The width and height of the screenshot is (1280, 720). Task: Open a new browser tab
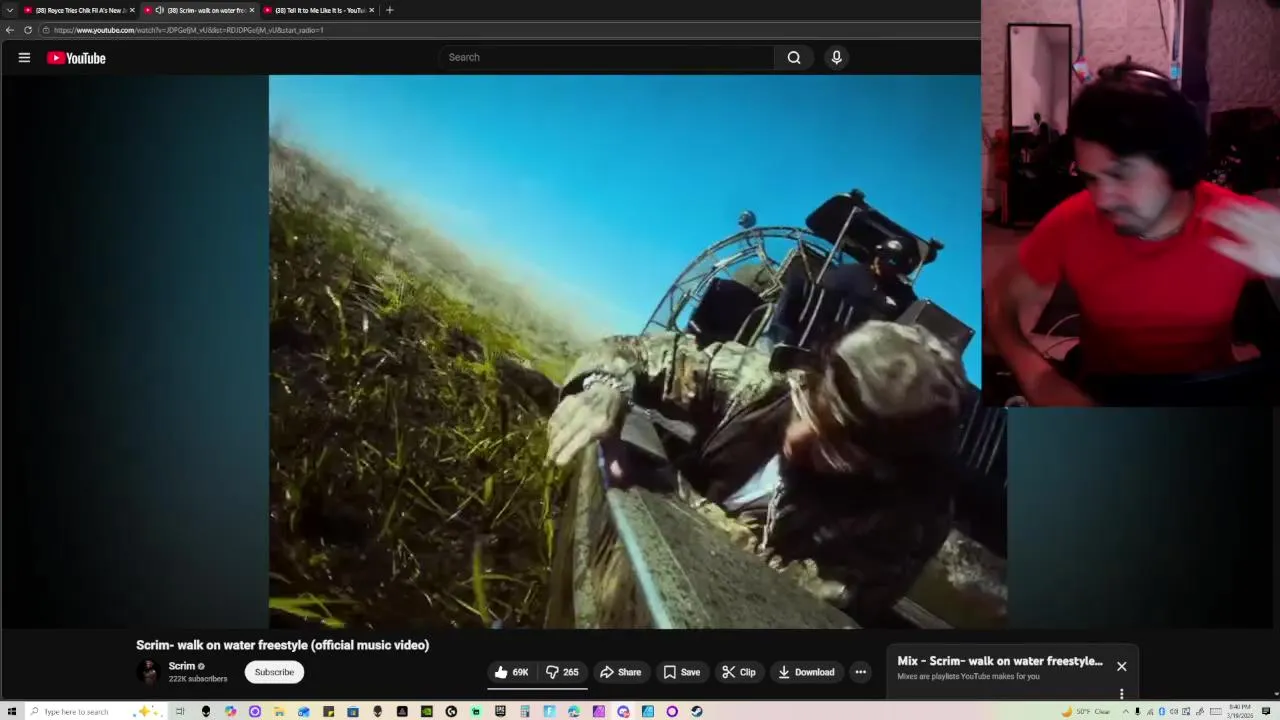pos(389,10)
